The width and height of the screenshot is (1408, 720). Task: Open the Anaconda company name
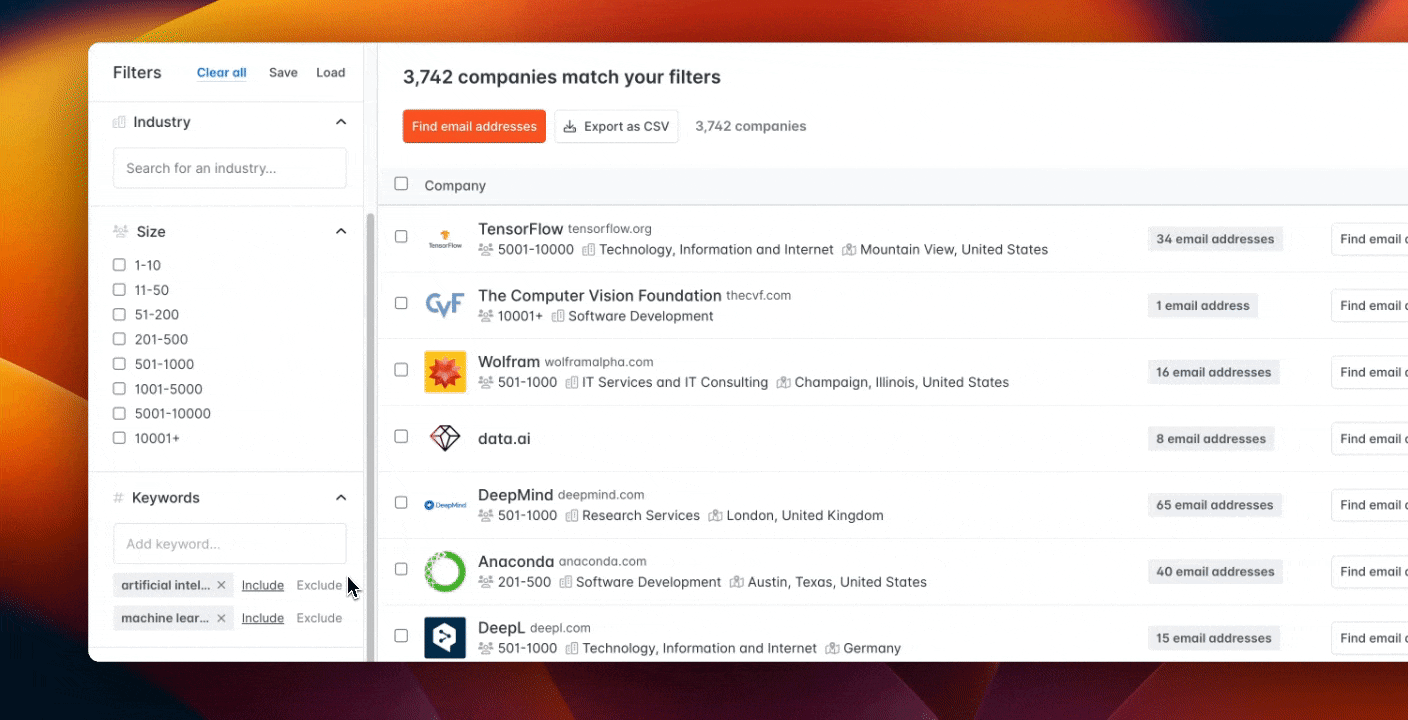point(516,561)
